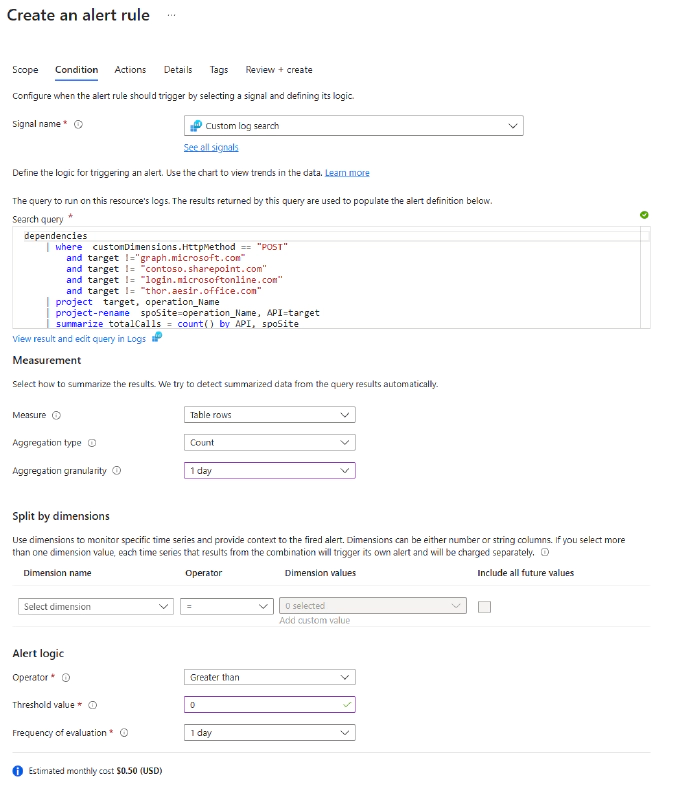This screenshot has width=700, height=793.
Task: Switch to the Actions tab
Action: 130,70
